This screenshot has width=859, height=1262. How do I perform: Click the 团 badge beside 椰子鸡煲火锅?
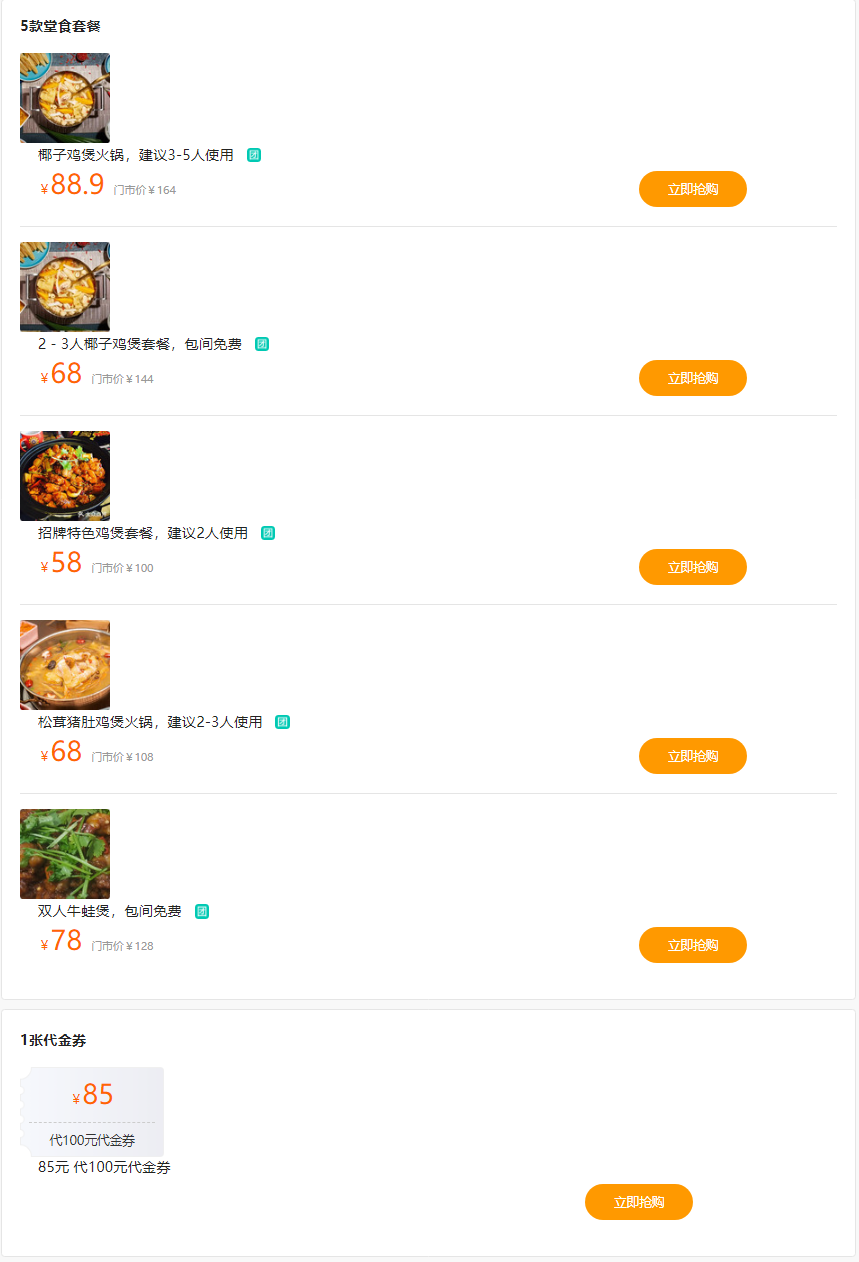click(254, 155)
